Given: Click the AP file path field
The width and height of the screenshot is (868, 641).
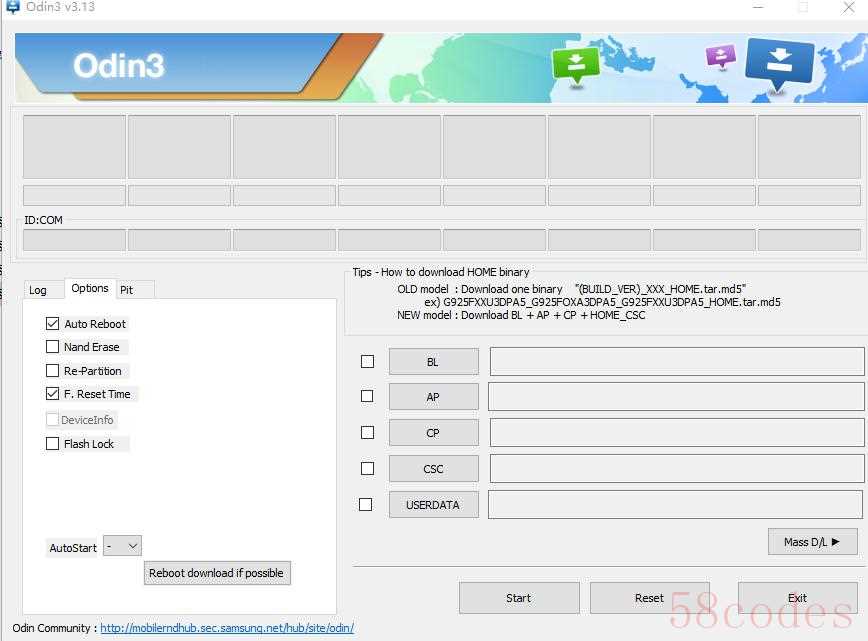Looking at the screenshot, I should pos(675,396).
